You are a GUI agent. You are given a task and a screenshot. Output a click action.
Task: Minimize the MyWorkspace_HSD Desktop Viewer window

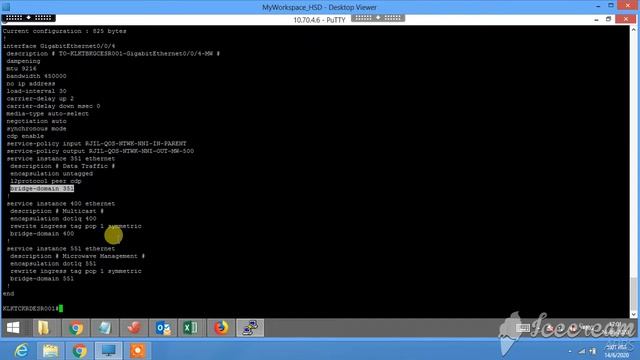(598, 6)
